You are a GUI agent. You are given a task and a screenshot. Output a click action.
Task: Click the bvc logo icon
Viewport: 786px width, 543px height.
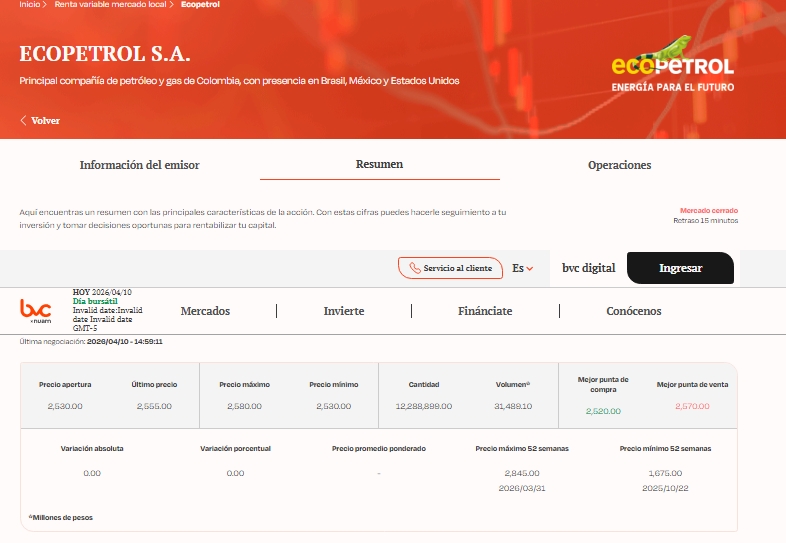click(x=36, y=310)
